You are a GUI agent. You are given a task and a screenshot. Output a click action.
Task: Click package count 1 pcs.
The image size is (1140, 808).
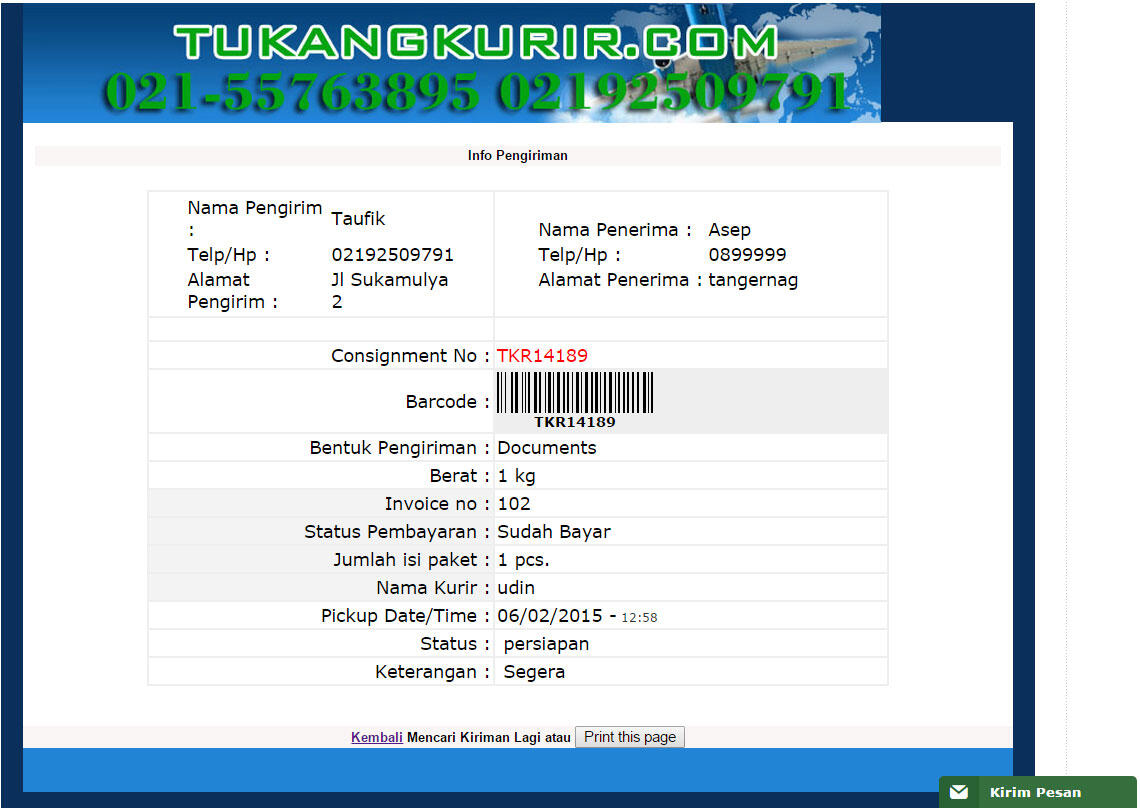click(523, 561)
